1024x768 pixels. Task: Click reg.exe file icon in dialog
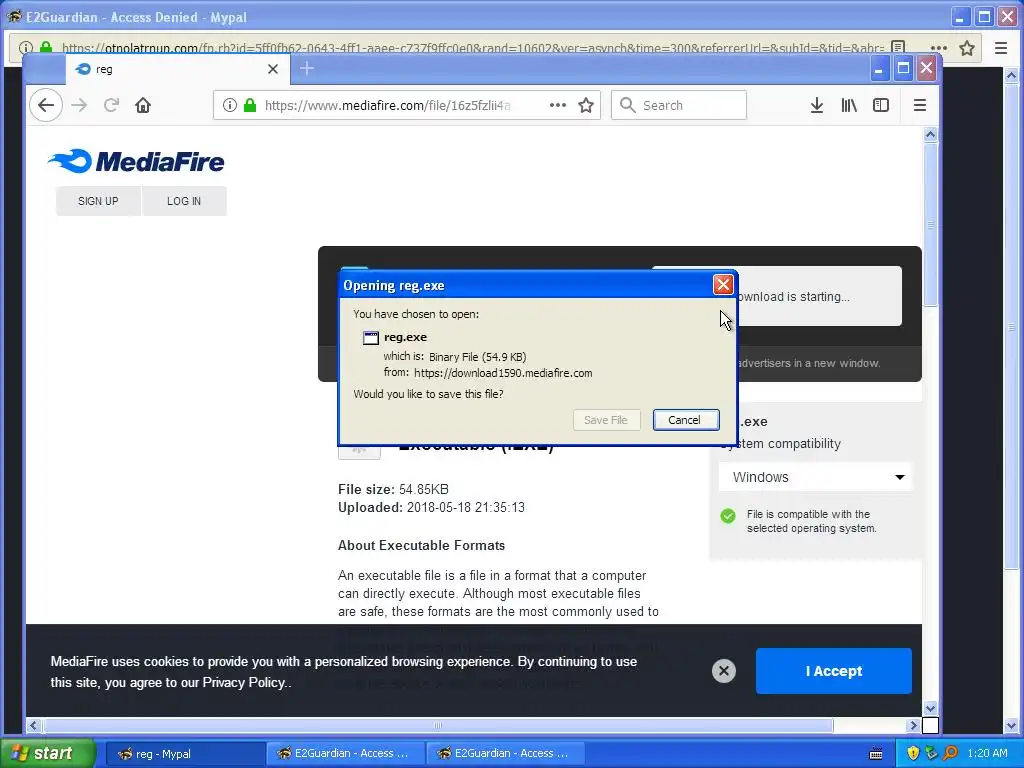371,338
